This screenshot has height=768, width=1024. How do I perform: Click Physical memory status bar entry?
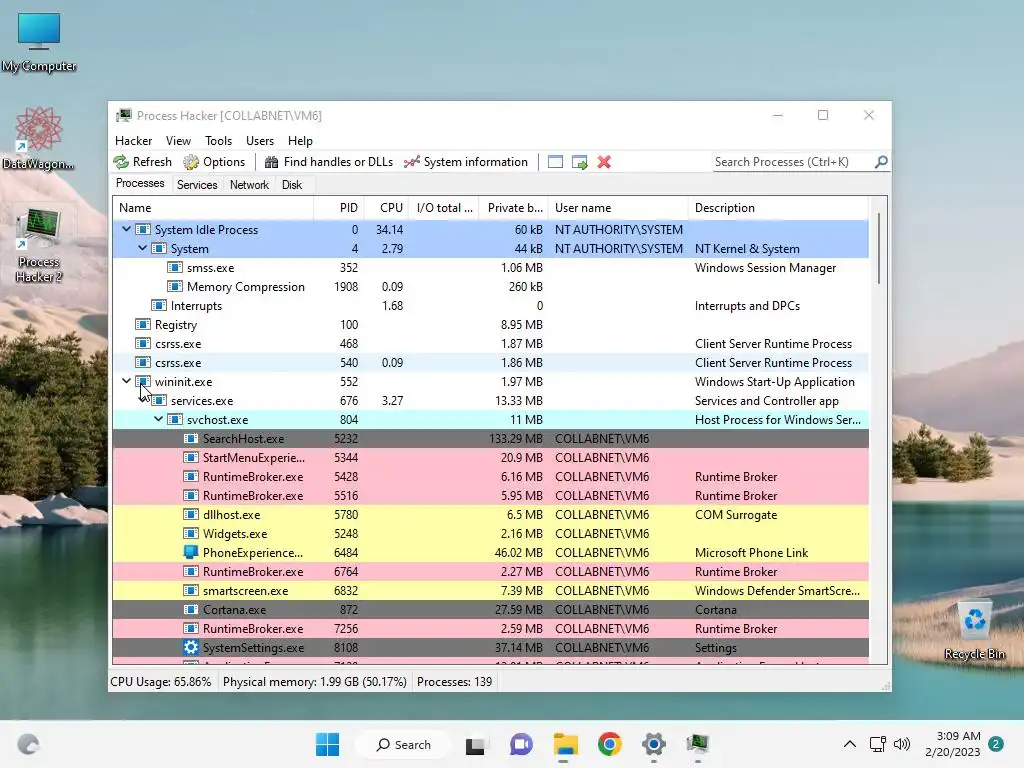click(315, 682)
